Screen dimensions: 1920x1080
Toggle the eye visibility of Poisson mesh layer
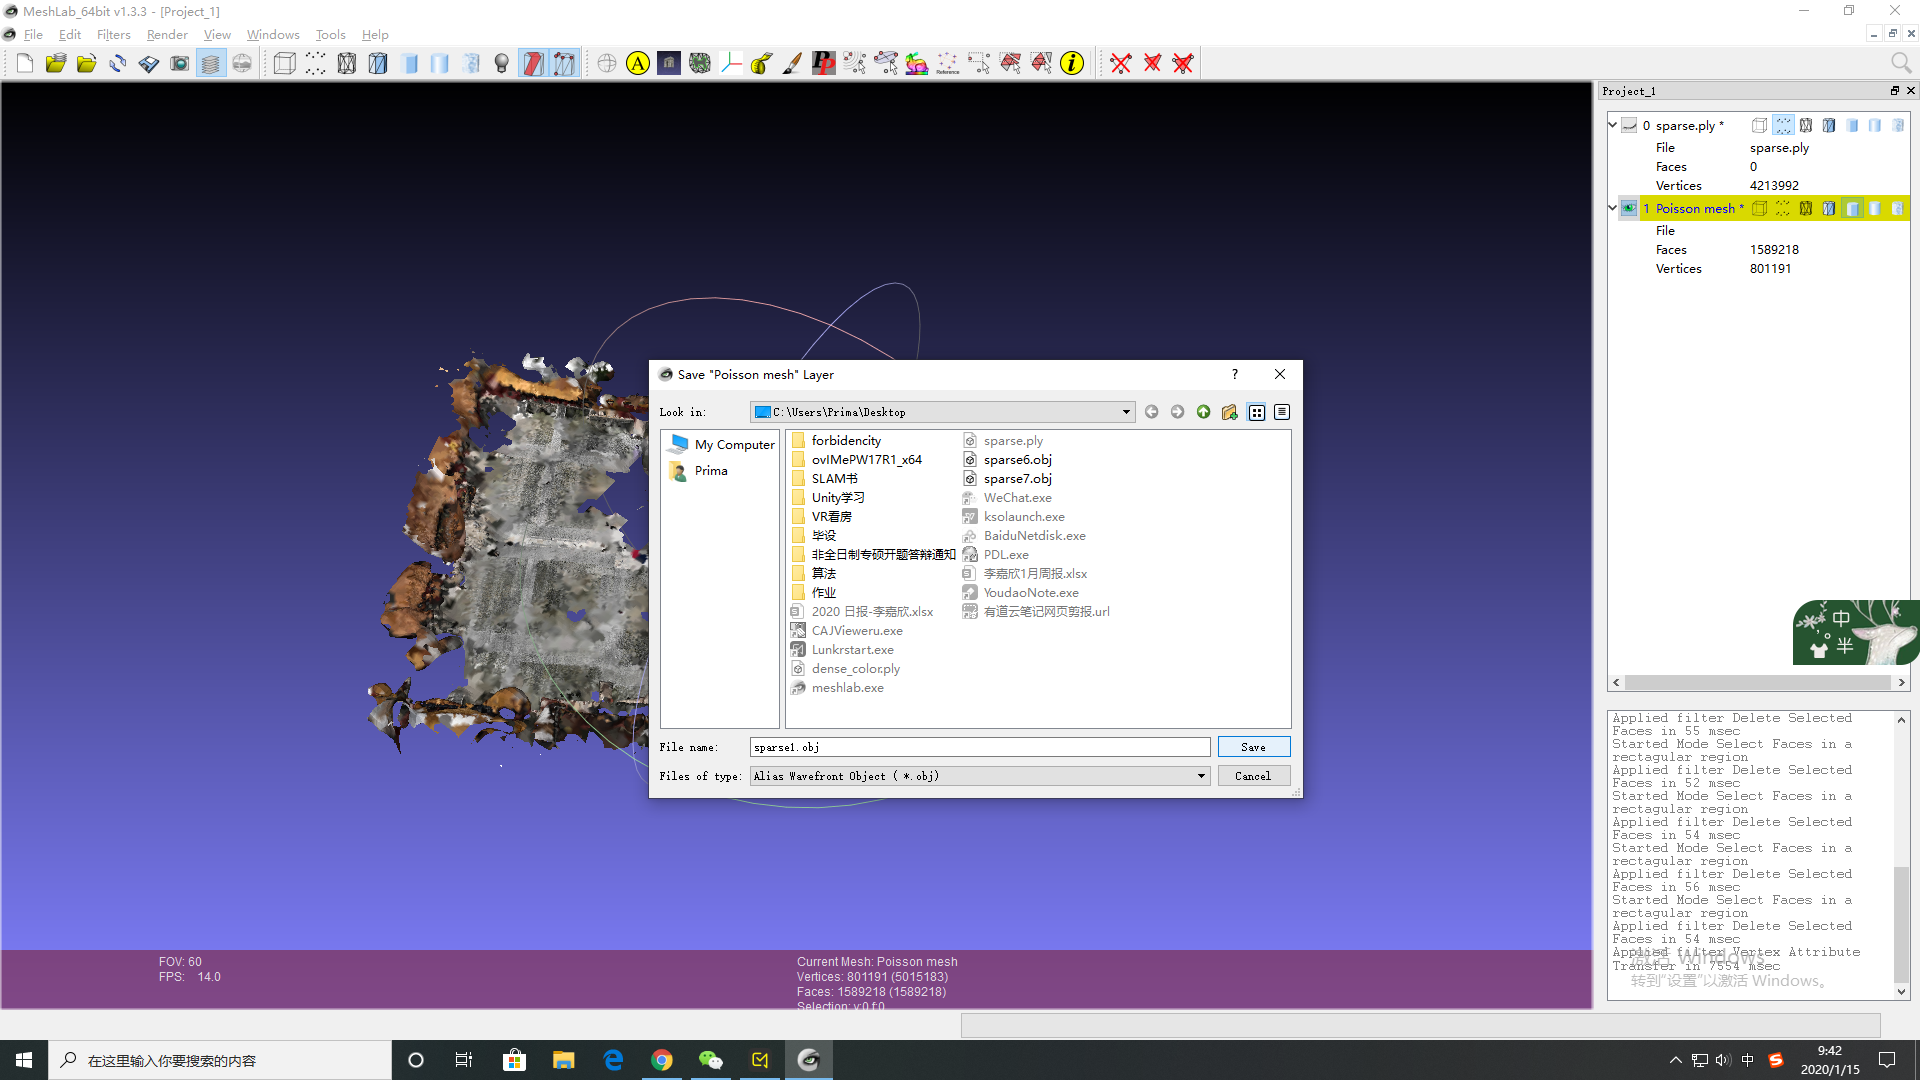coord(1629,208)
